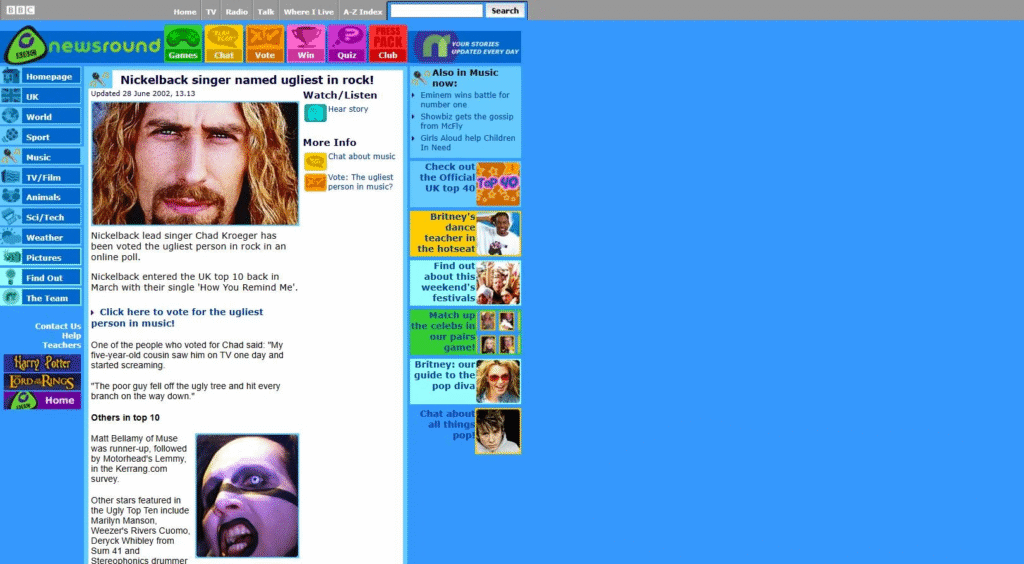Image resolution: width=1024 pixels, height=564 pixels.
Task: Open the yellow Chat icon
Action: (224, 44)
